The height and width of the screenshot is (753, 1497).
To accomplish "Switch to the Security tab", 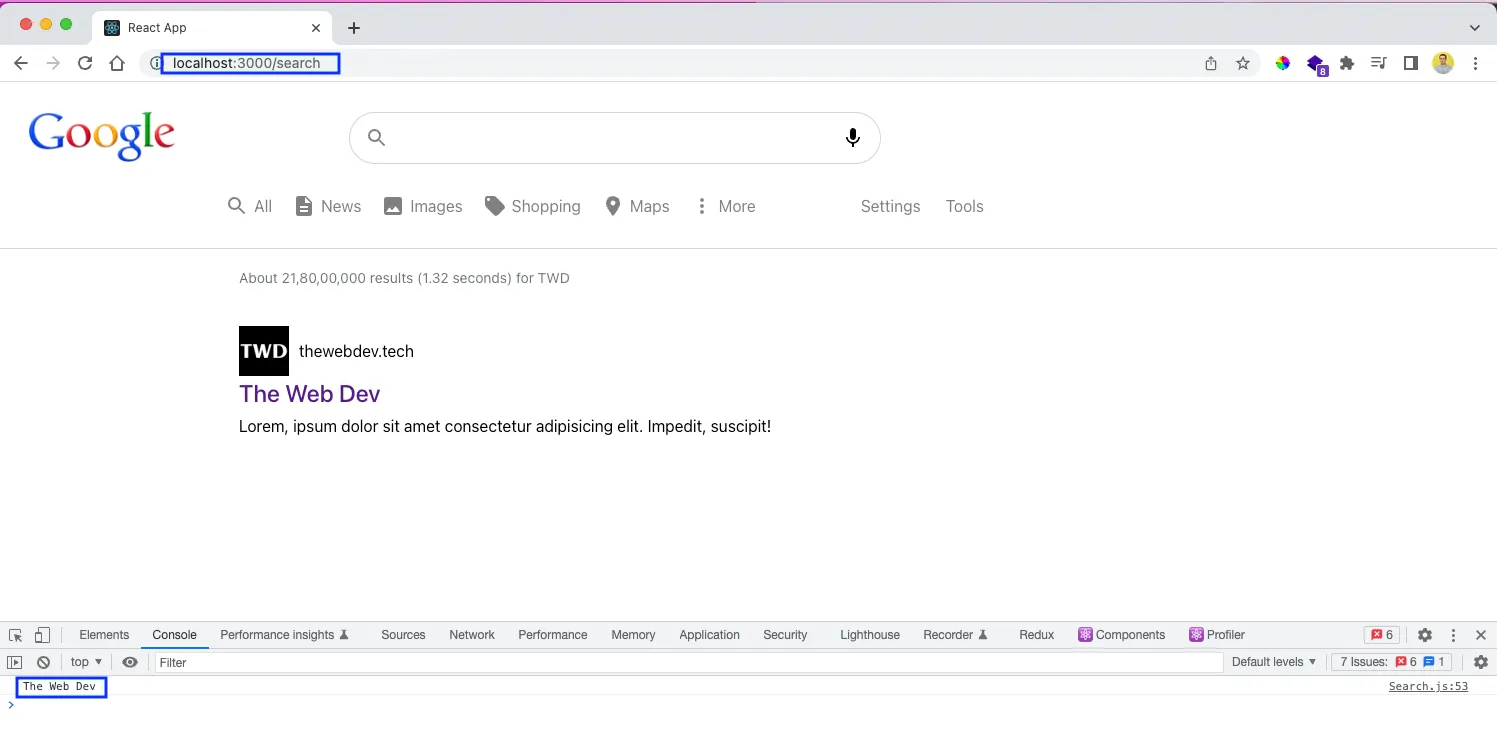I will (785, 635).
